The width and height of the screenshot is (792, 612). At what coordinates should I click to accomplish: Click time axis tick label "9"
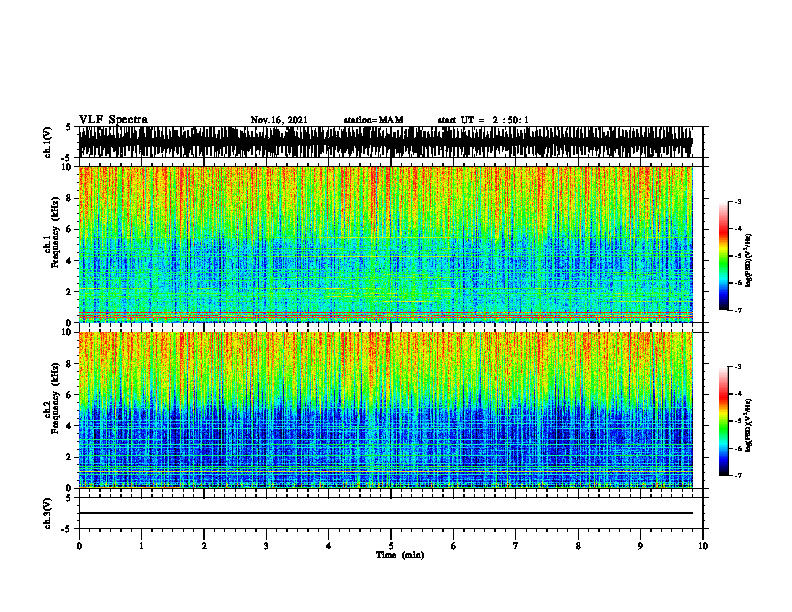(x=640, y=546)
